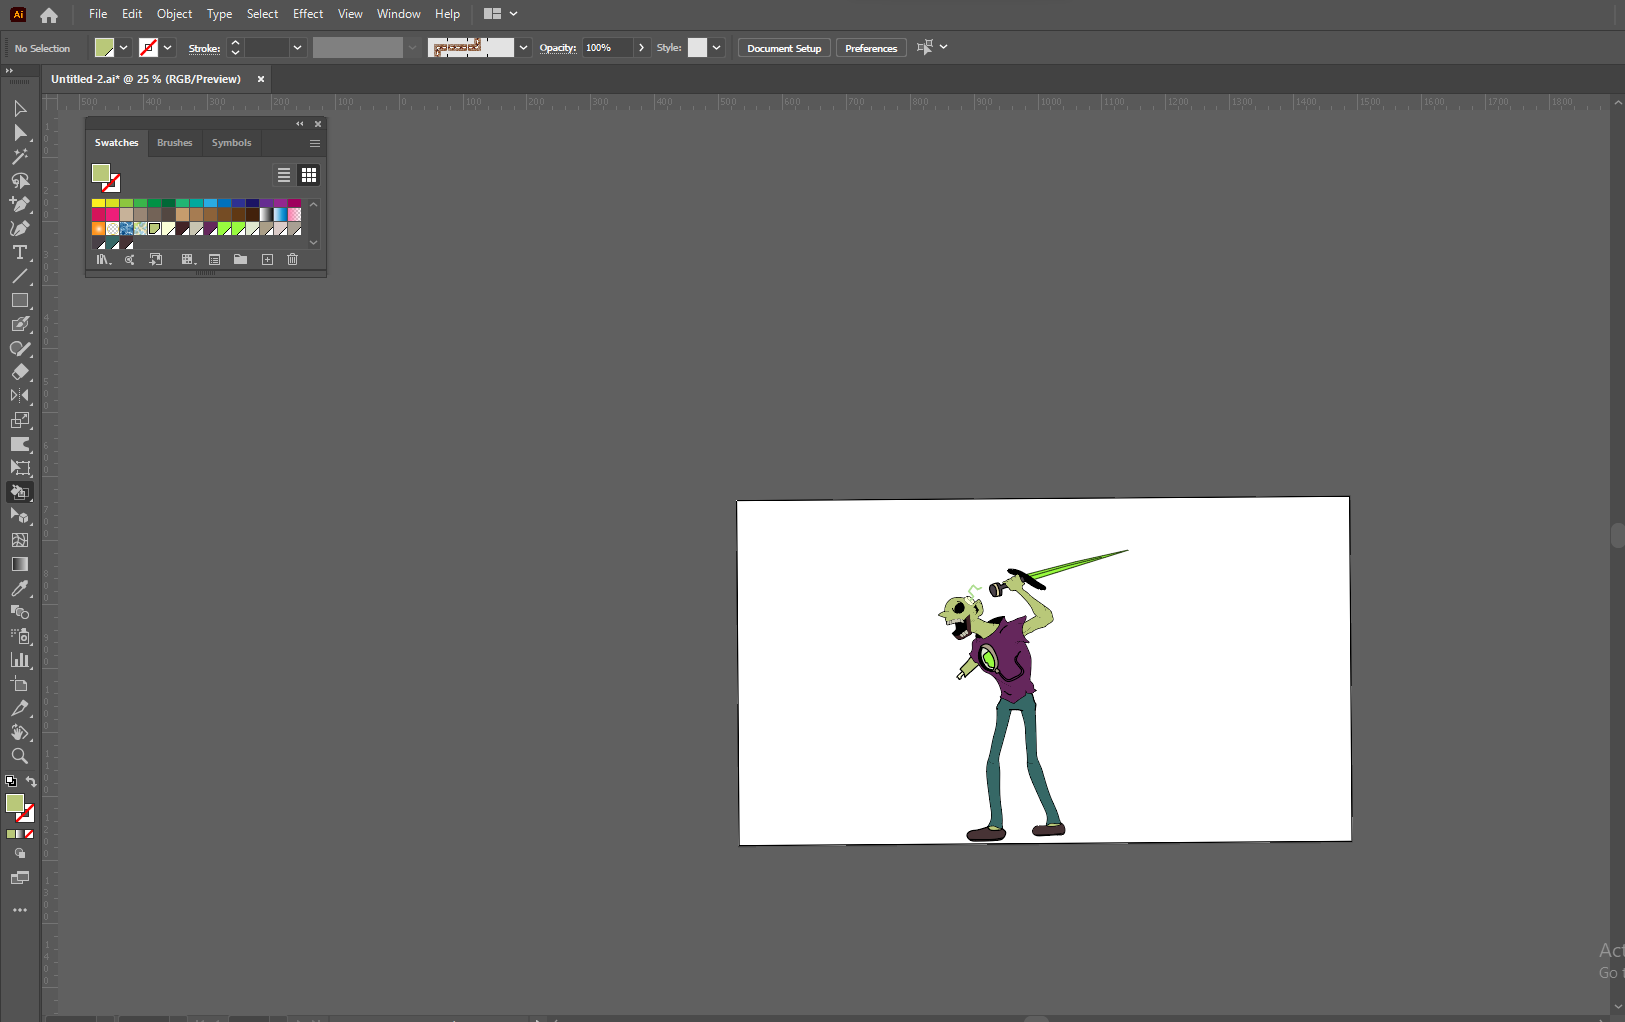This screenshot has width=1625, height=1022.
Task: Select the Blend tool
Action: coord(19,612)
